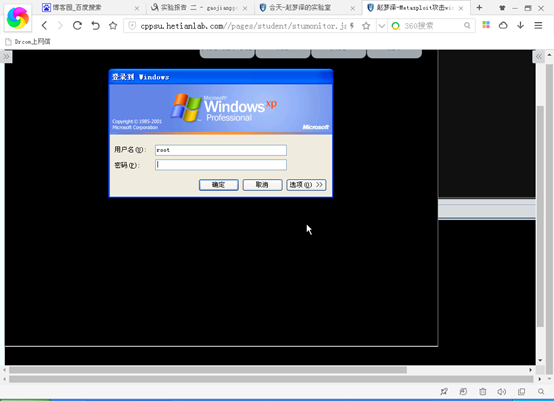
Task: Click the refresh-shield icon in status bar
Action: (463, 391)
